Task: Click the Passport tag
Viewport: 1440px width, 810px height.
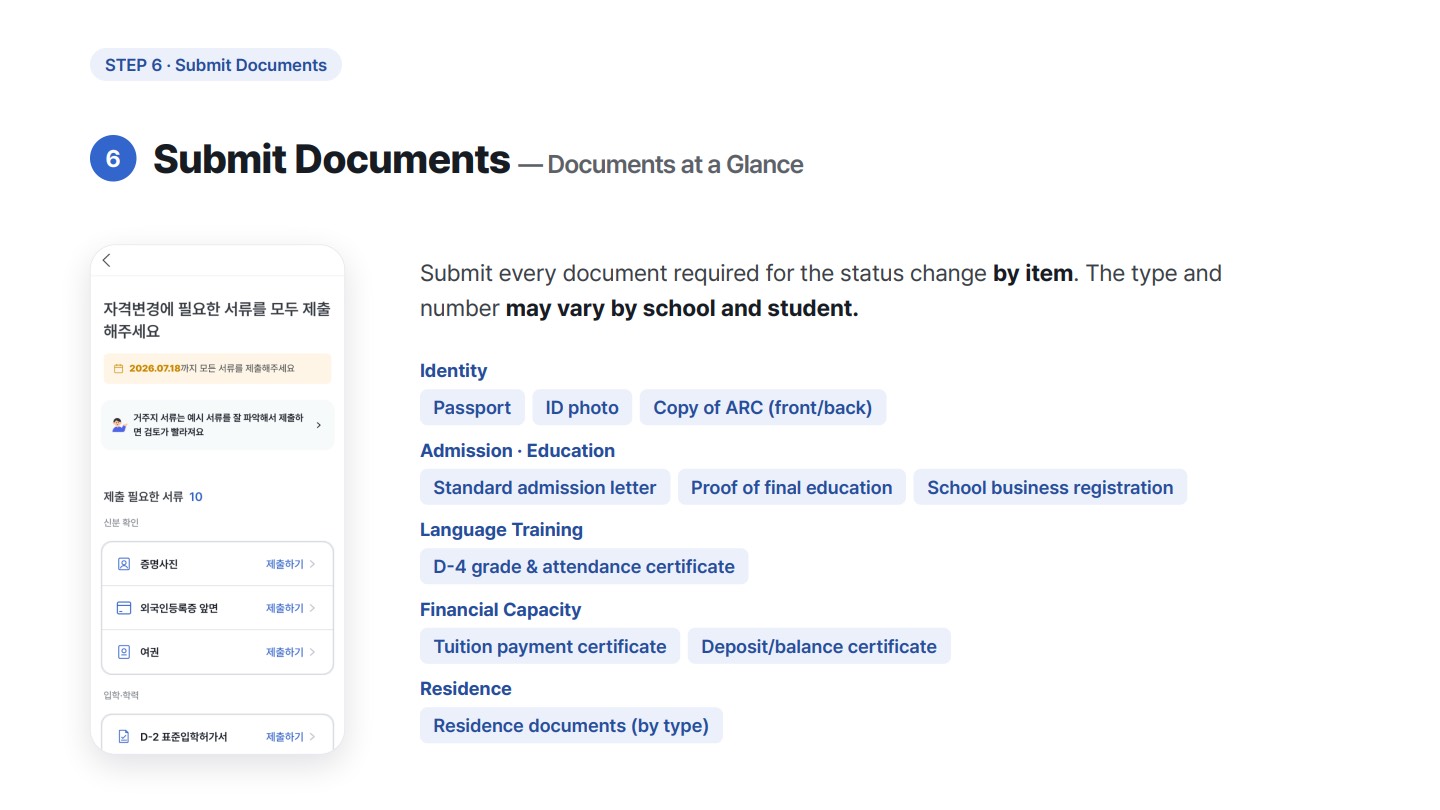Action: (x=472, y=407)
